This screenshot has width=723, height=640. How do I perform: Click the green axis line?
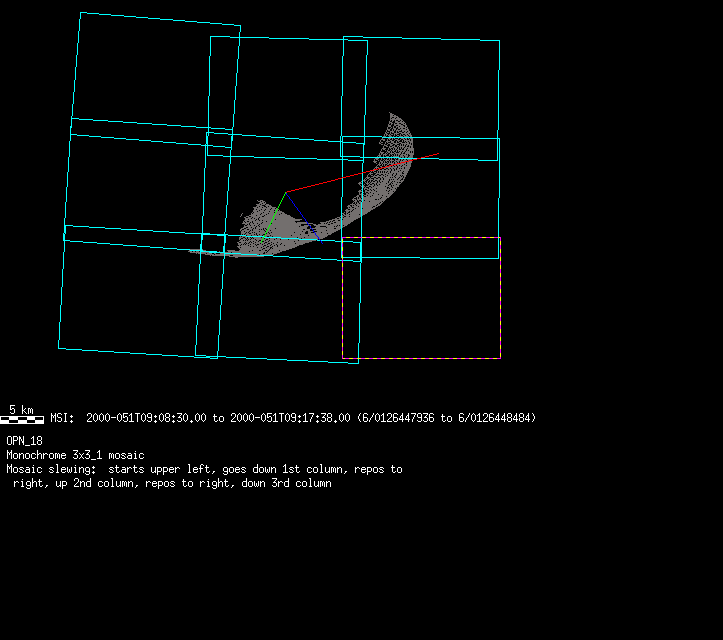point(273,217)
